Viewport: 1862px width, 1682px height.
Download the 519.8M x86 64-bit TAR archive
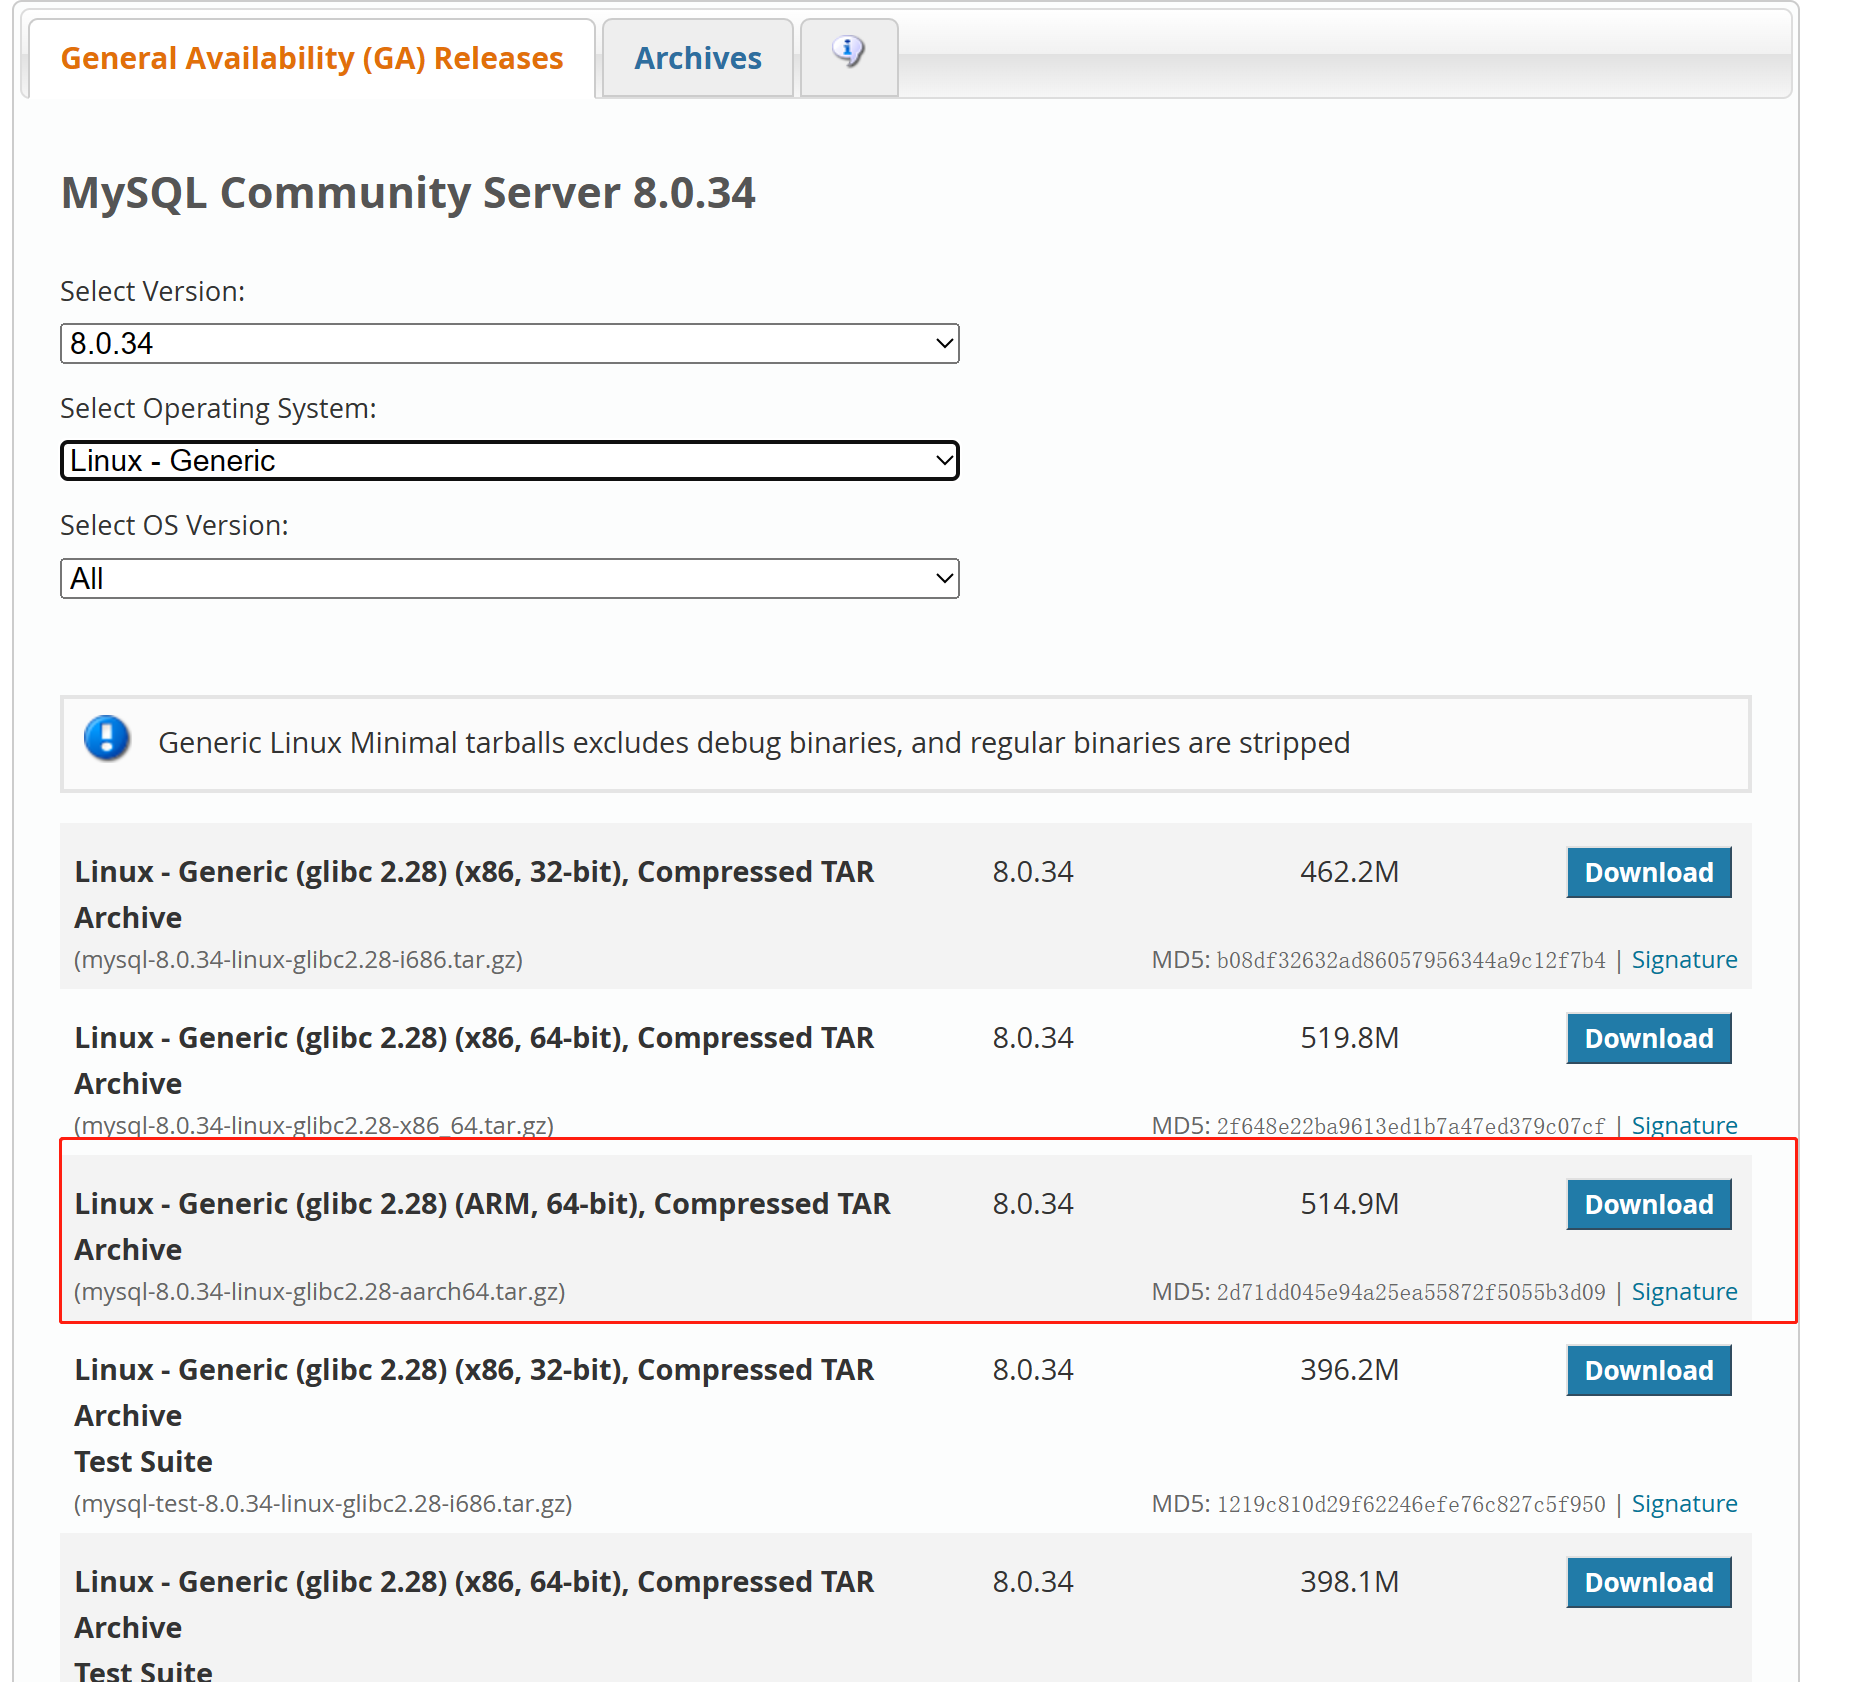tap(1649, 1038)
